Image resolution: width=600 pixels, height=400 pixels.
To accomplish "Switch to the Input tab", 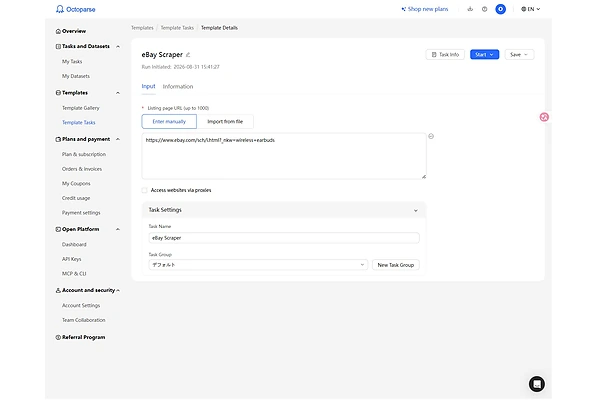I will (x=148, y=87).
